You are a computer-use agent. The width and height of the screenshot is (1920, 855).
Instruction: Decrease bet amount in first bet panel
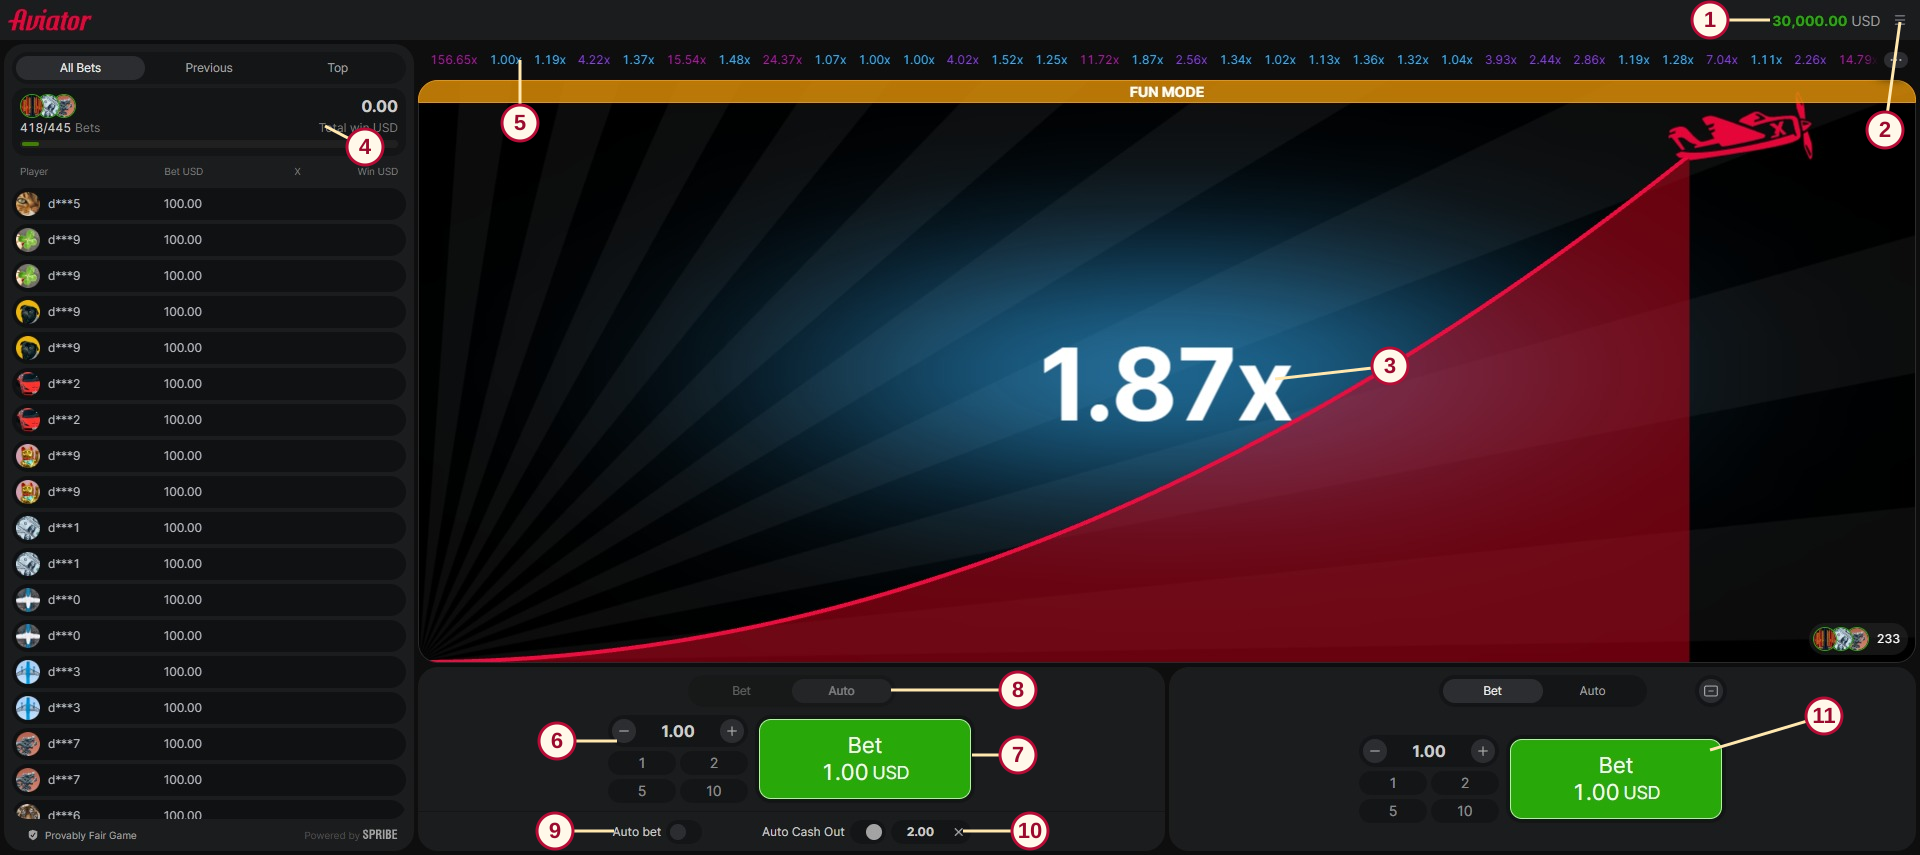coord(624,731)
